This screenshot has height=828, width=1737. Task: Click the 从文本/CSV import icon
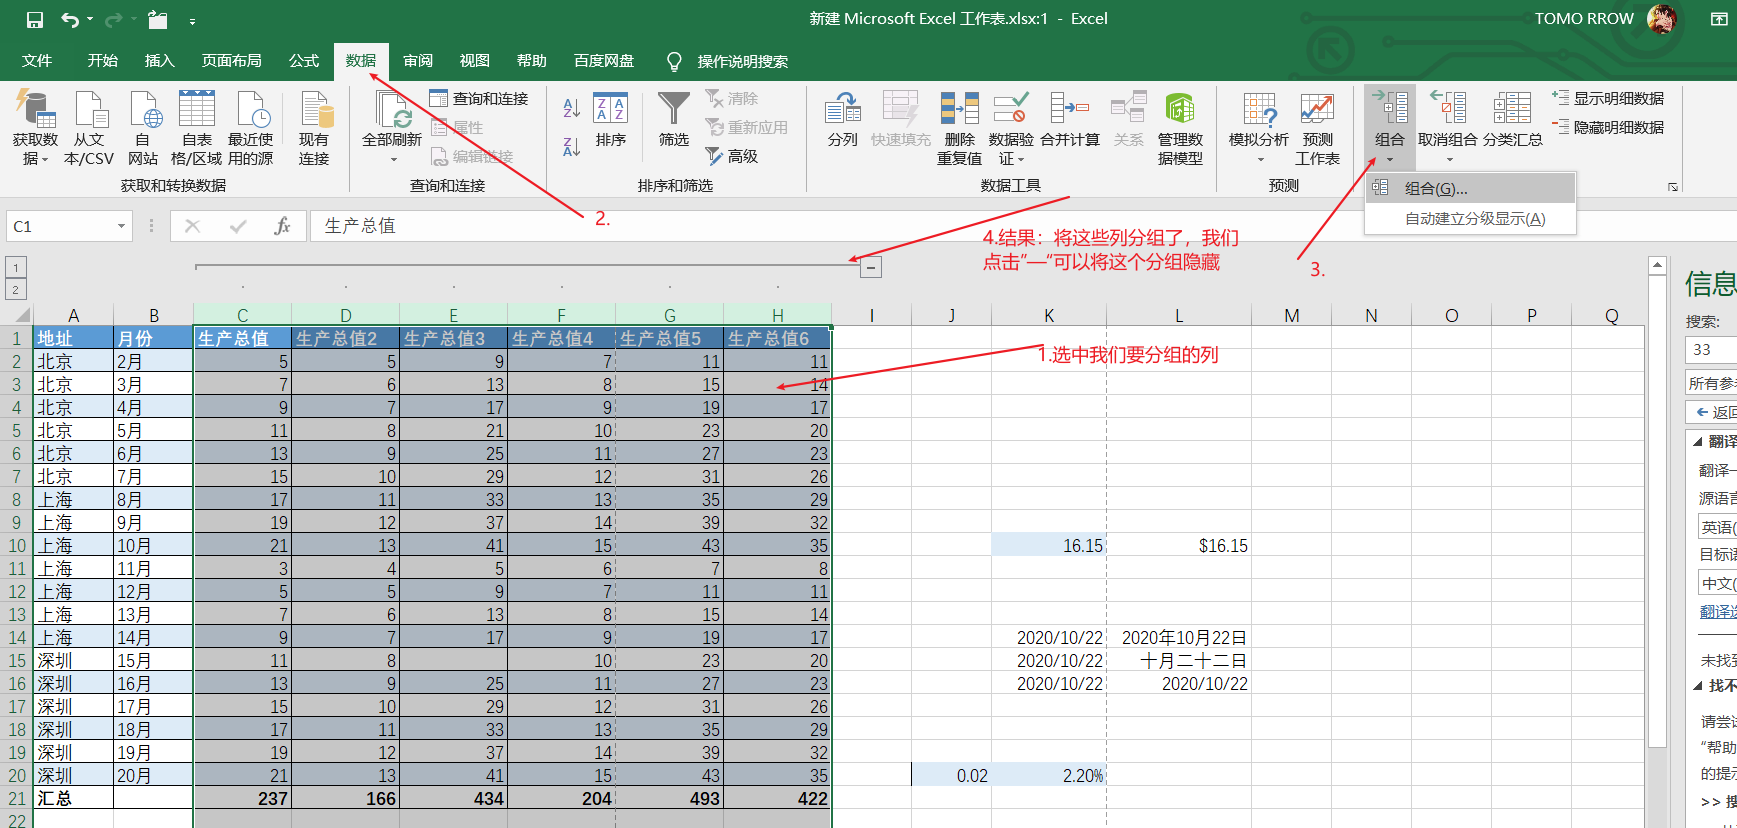[89, 128]
